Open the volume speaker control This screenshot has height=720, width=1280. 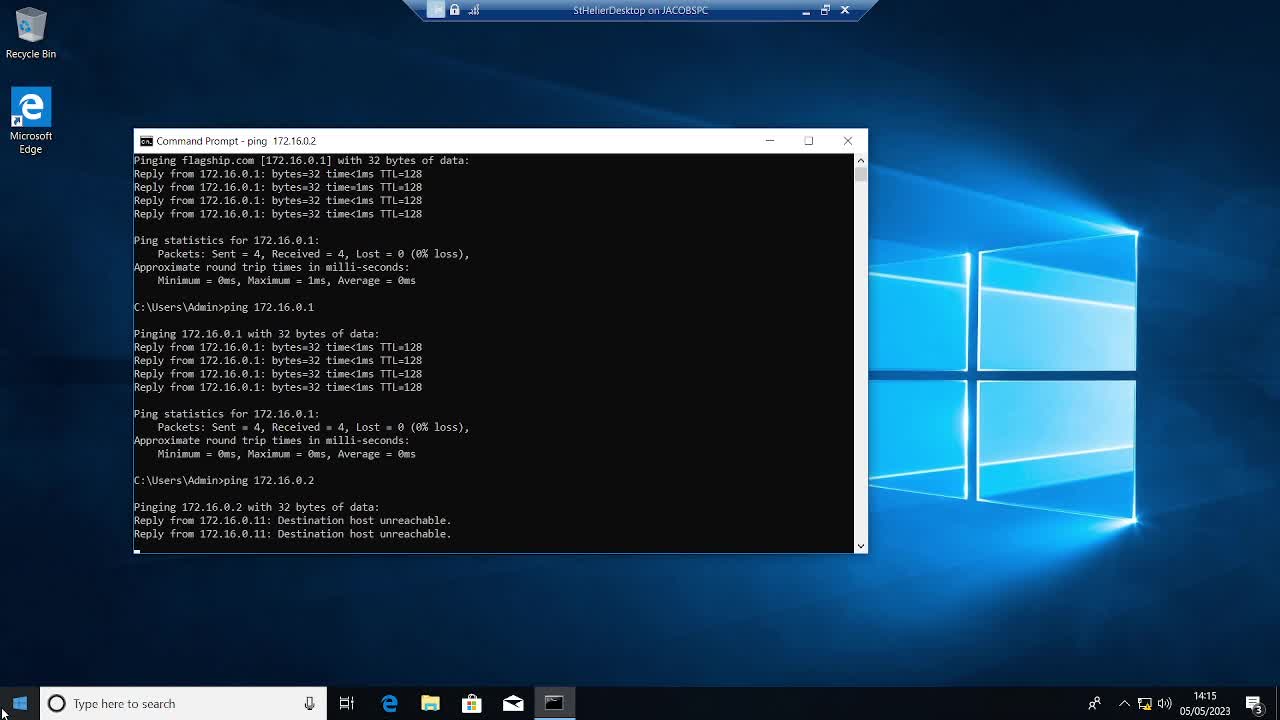(1165, 704)
